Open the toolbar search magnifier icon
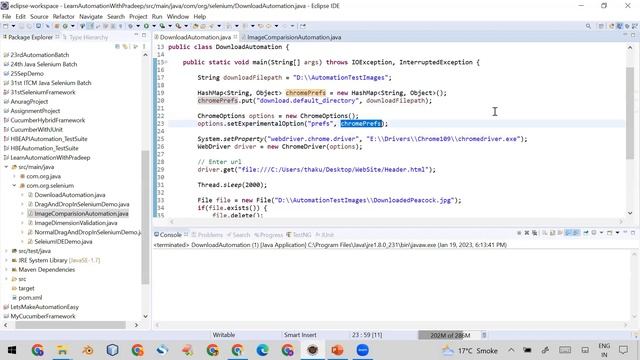This screenshot has width=640, height=360. click(x=588, y=26)
